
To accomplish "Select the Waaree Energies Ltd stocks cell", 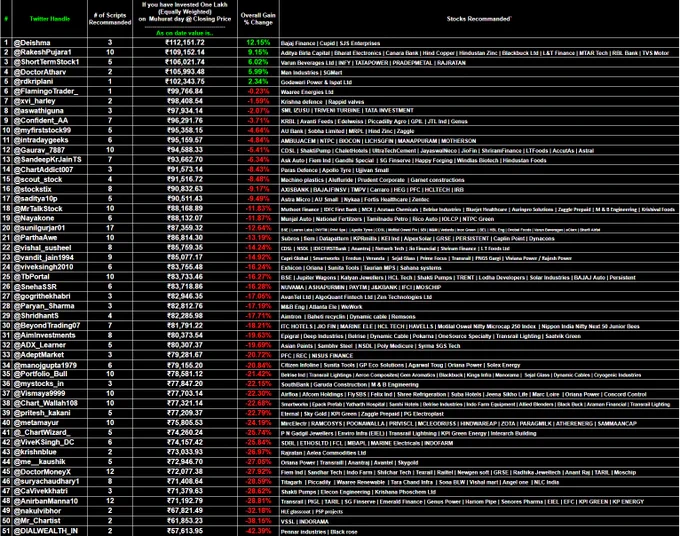I will click(x=307, y=92).
